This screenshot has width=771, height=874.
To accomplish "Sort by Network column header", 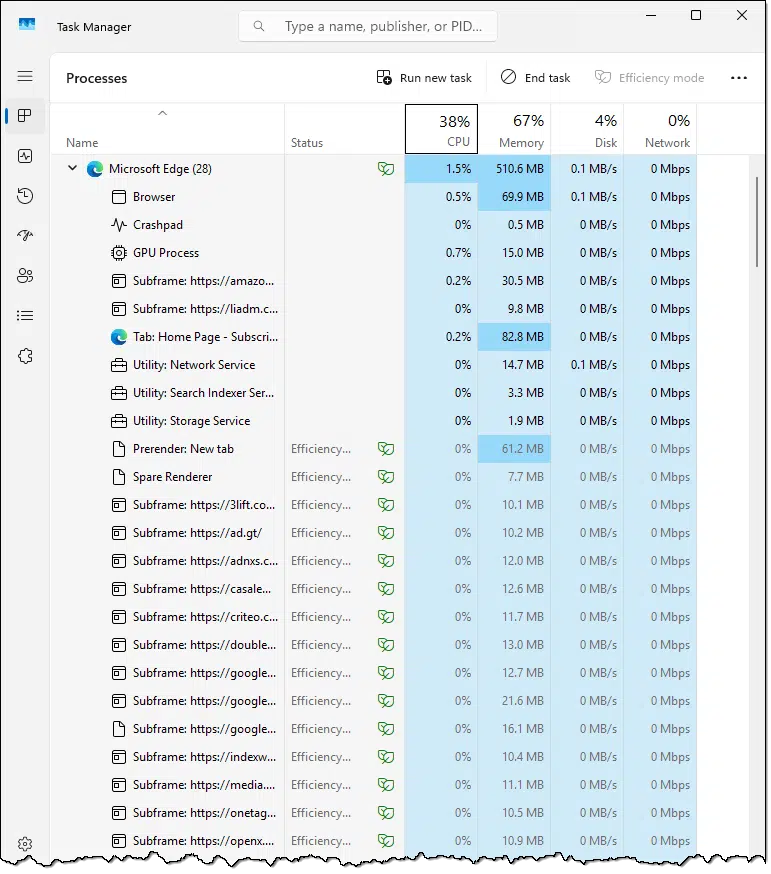I will tap(660, 129).
